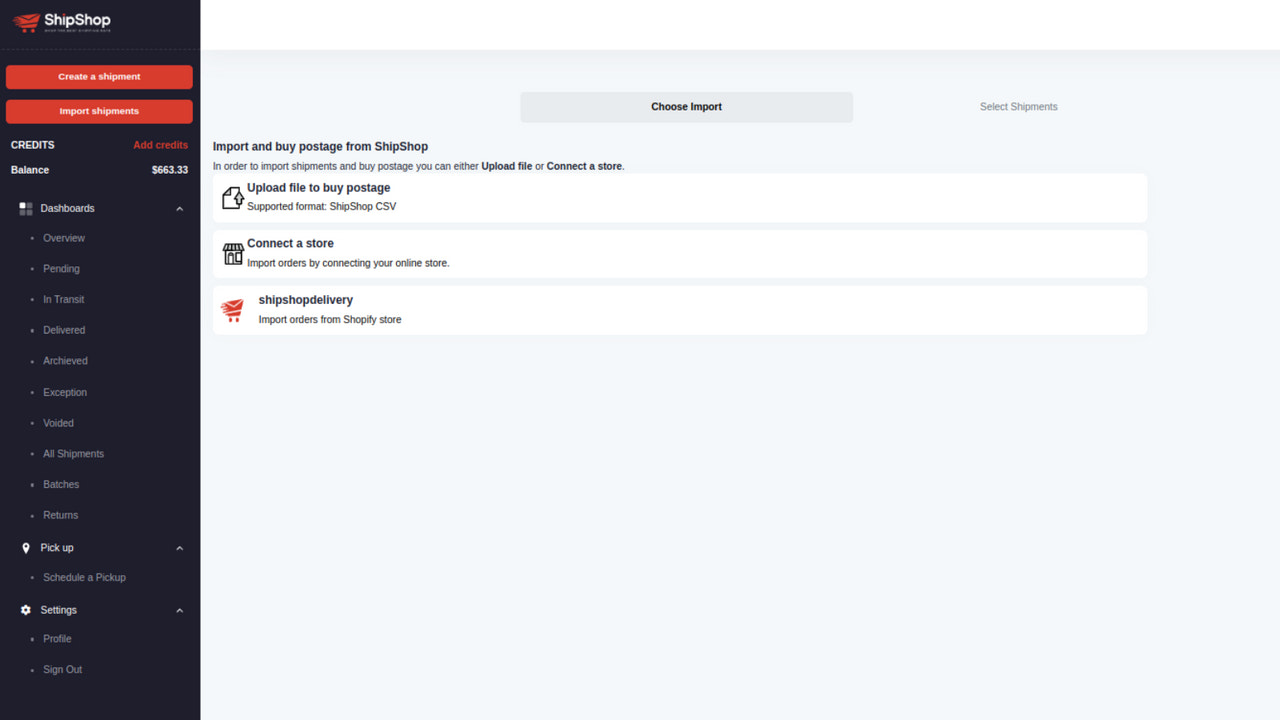The height and width of the screenshot is (720, 1280).
Task: Switch to the Select Shipments step
Action: tap(1018, 106)
